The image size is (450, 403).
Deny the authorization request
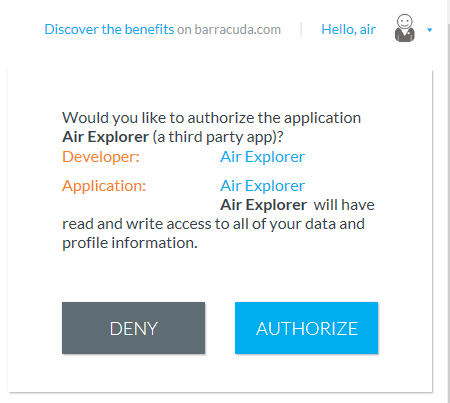click(x=133, y=328)
